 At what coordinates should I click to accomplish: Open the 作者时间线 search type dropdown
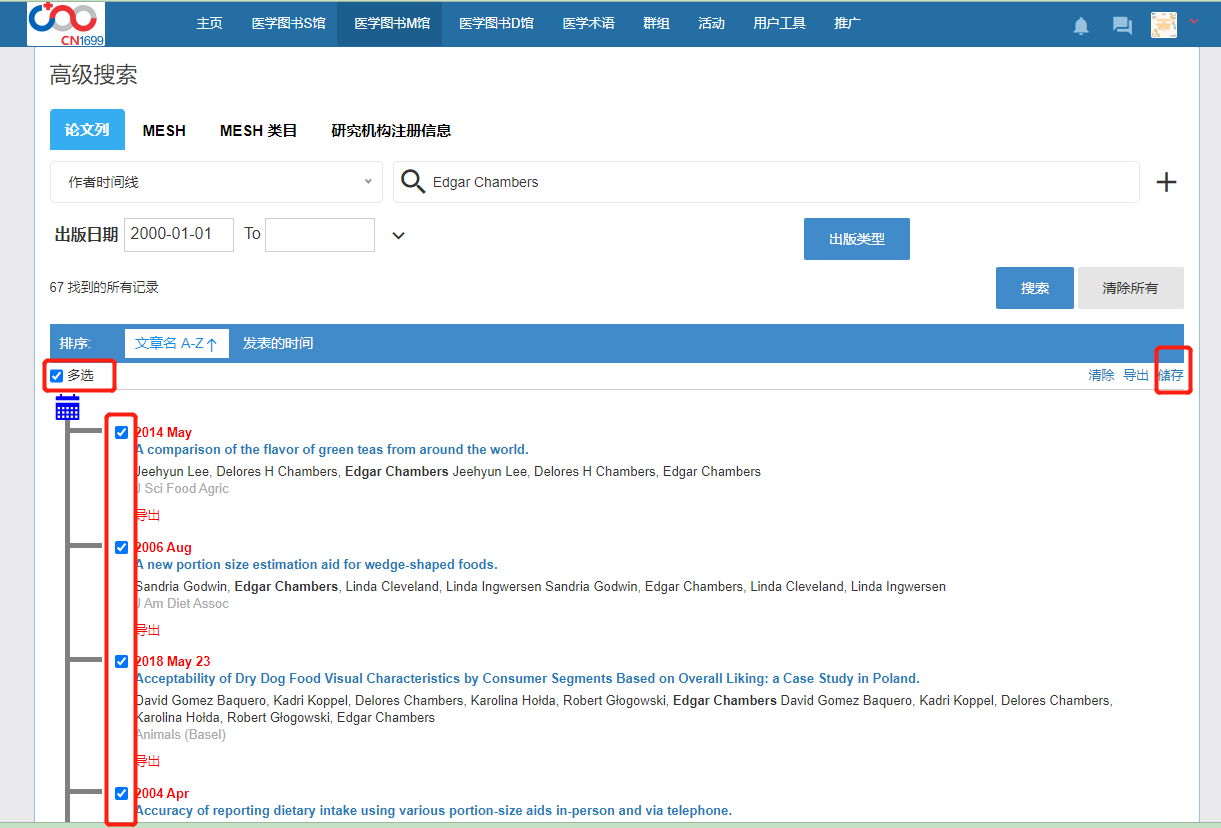216,182
